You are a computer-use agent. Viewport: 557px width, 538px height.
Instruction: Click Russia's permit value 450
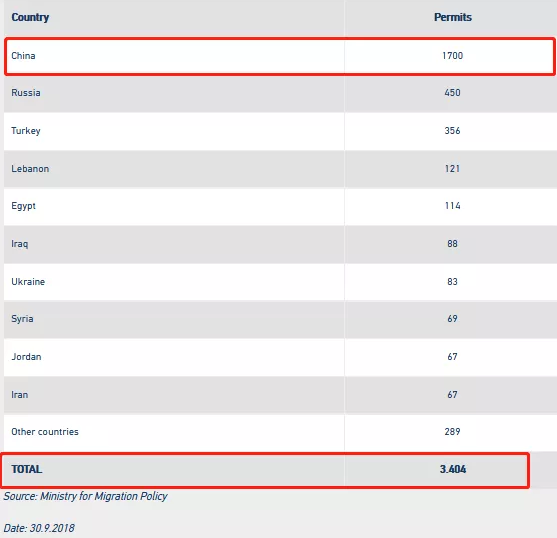click(x=453, y=93)
